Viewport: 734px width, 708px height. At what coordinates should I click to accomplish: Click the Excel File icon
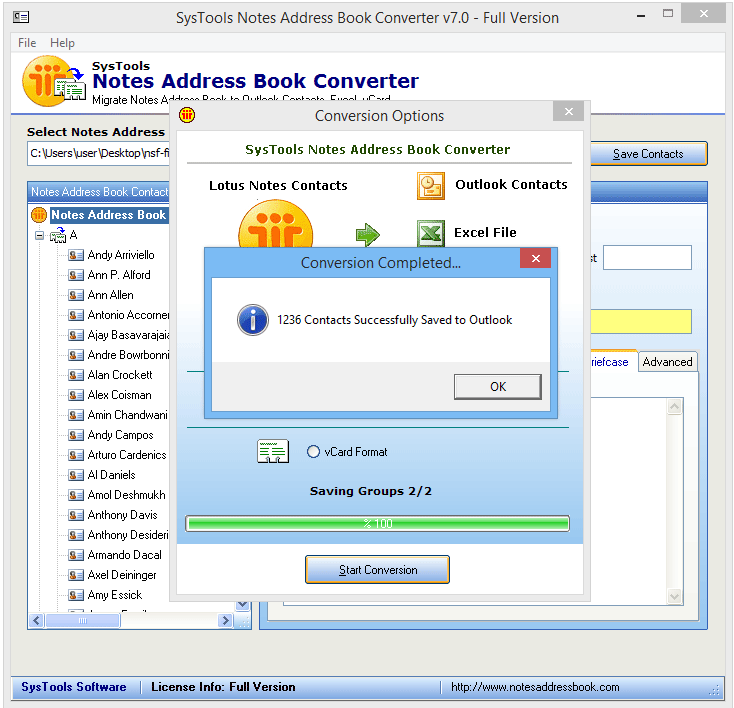[x=430, y=234]
